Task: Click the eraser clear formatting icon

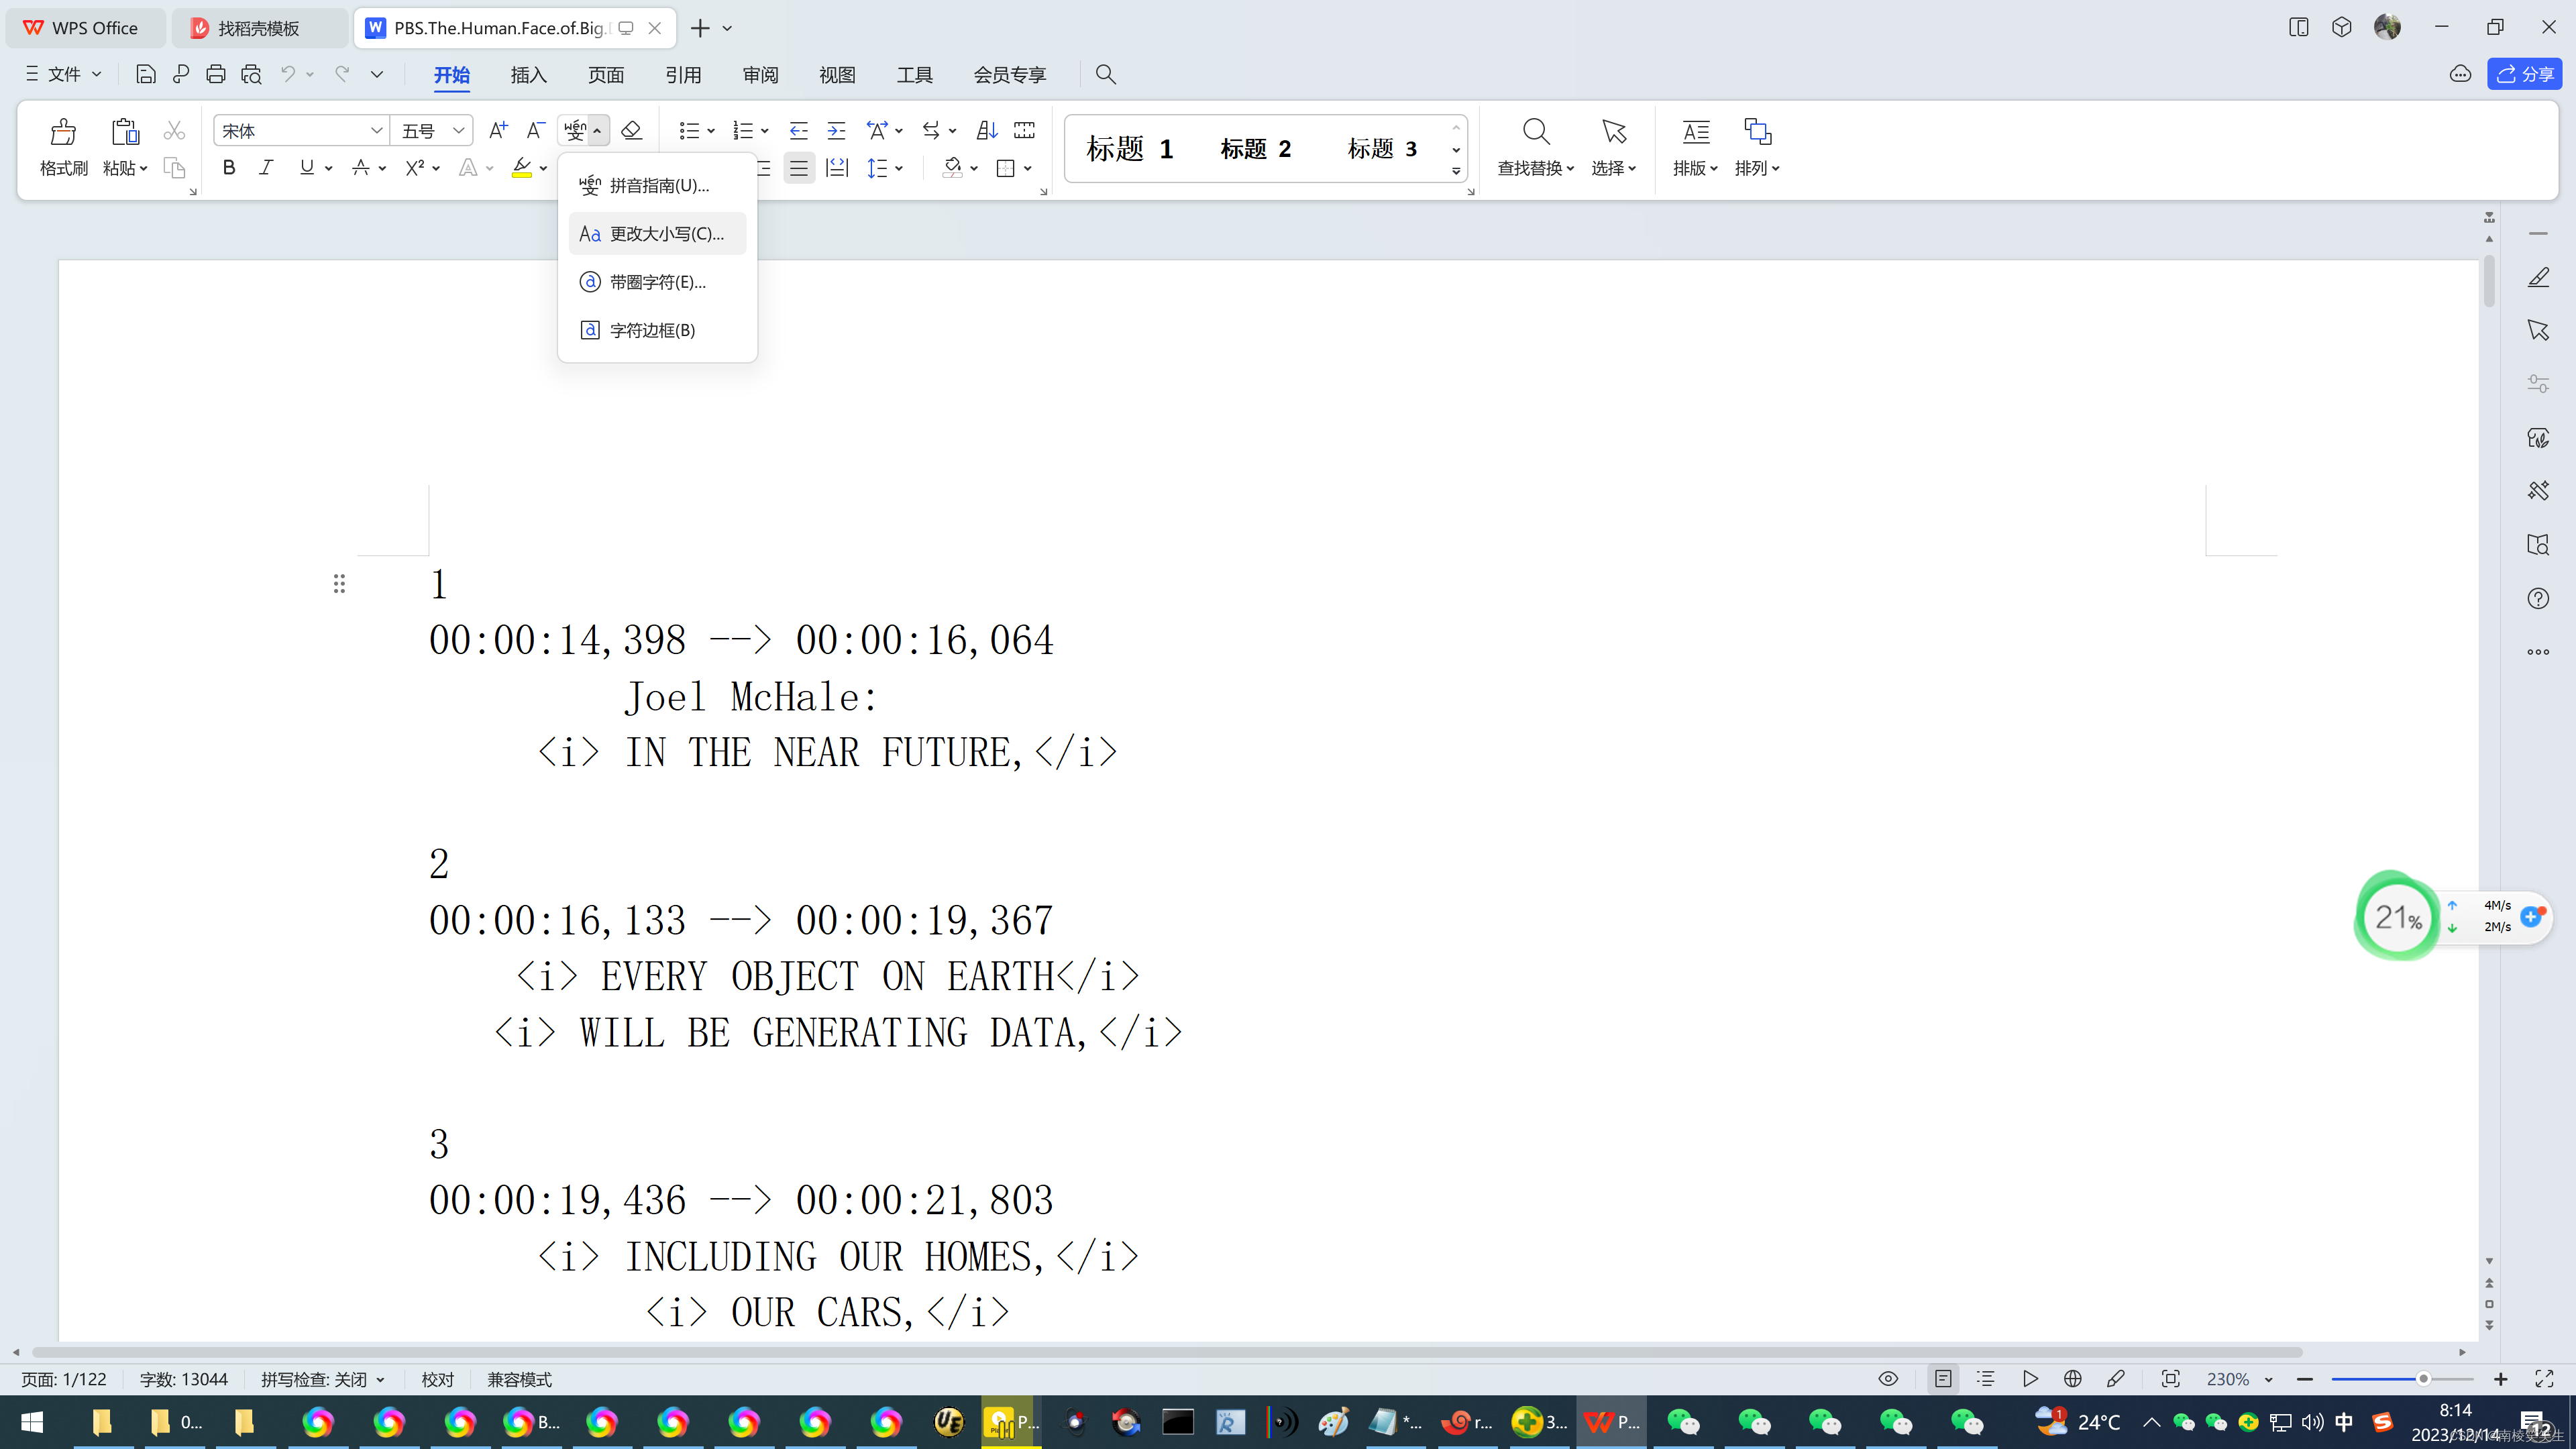Action: click(x=631, y=130)
